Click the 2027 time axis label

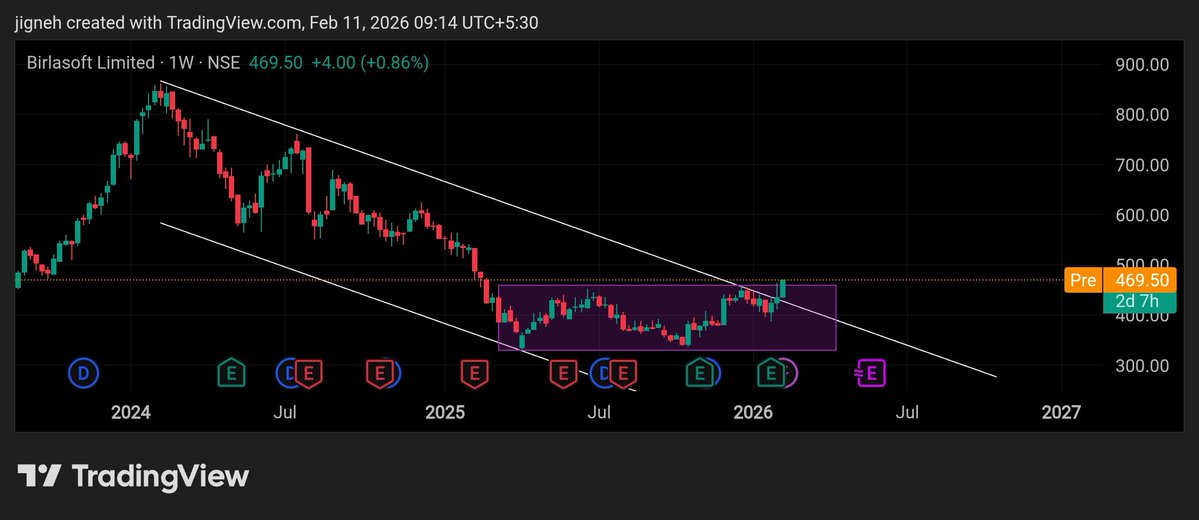1061,413
